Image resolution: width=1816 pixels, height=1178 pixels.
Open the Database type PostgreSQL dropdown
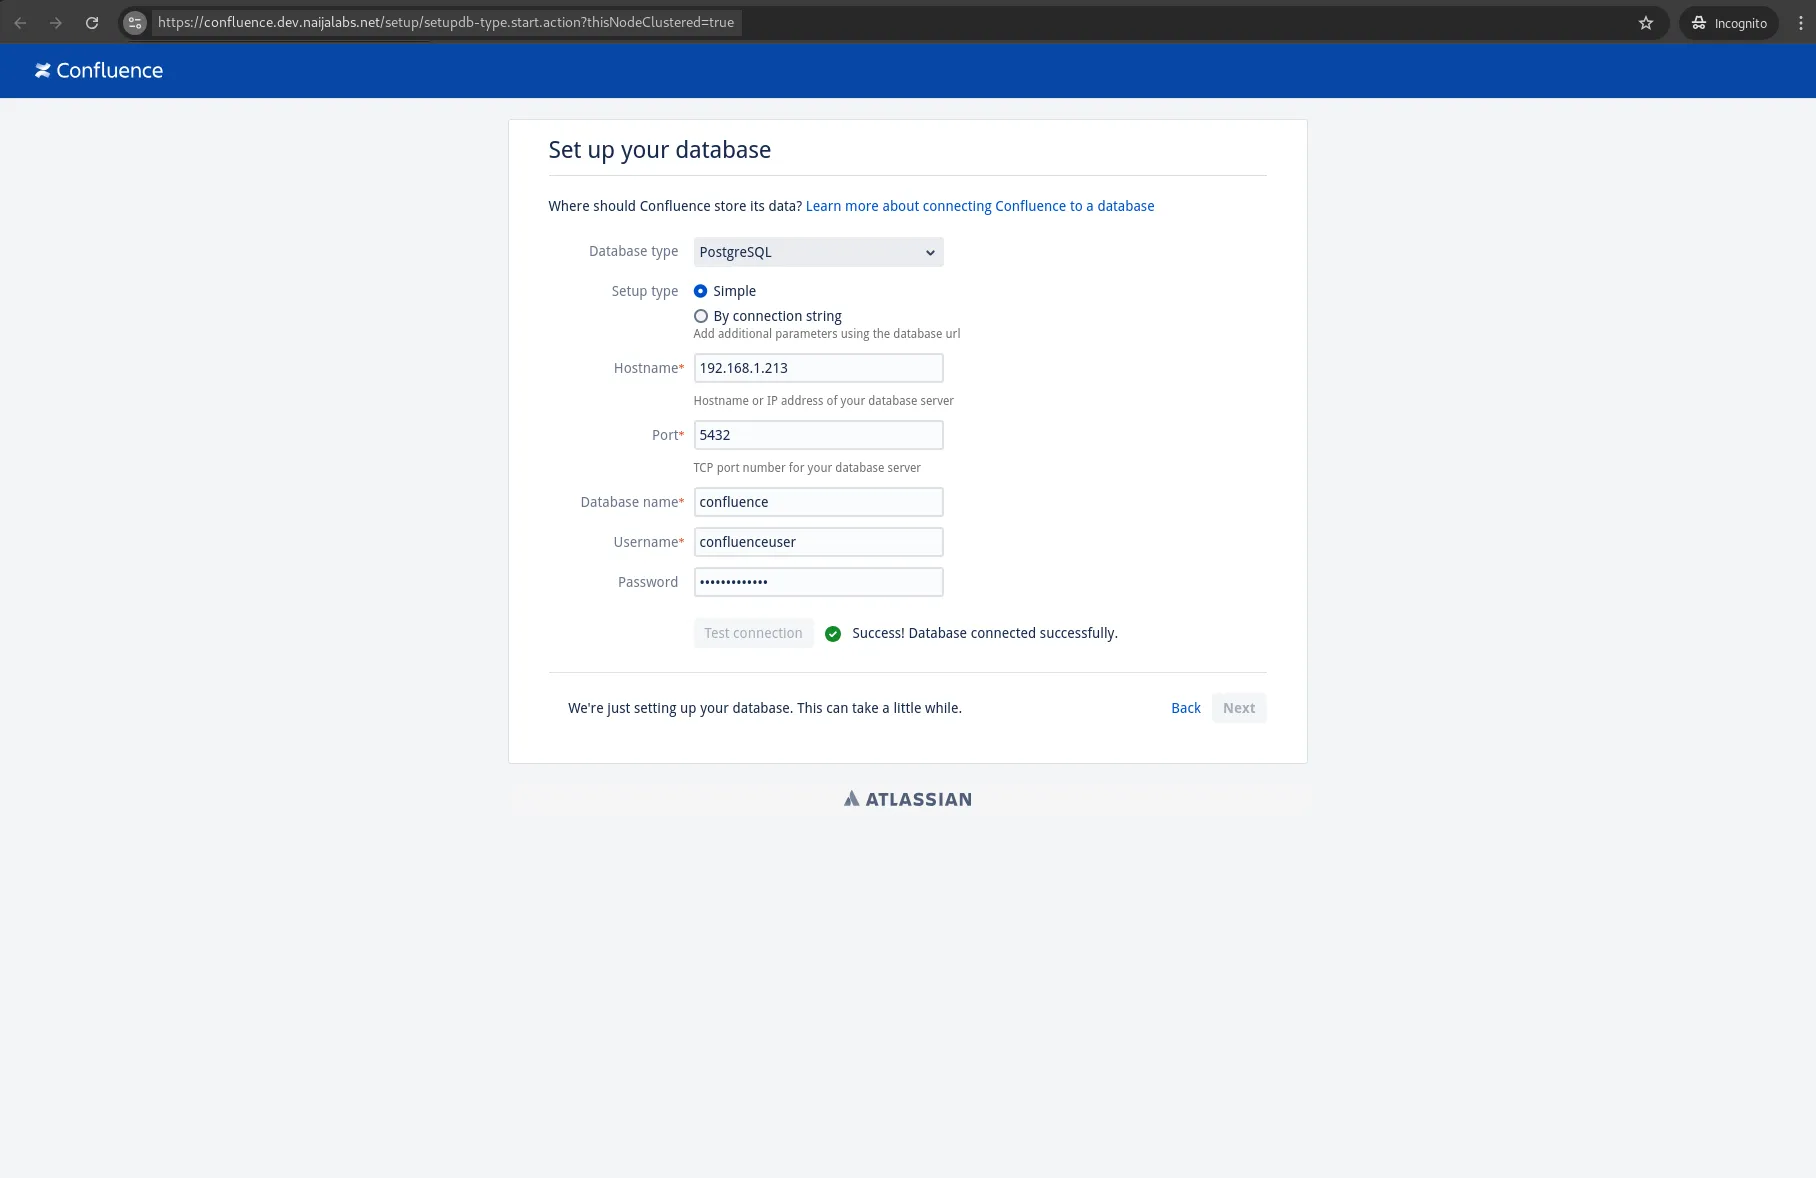pos(818,252)
